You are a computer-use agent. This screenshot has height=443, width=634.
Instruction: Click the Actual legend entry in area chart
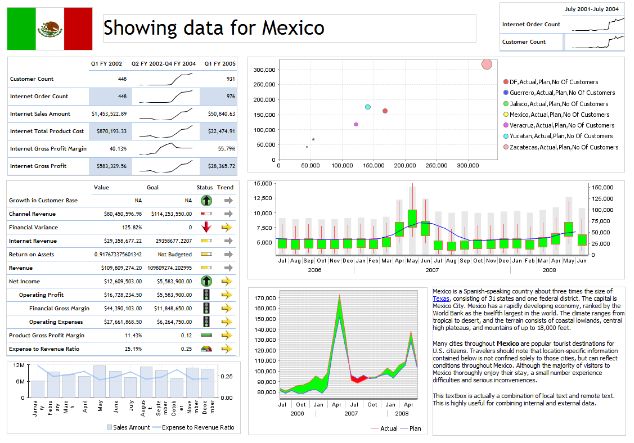[384, 428]
